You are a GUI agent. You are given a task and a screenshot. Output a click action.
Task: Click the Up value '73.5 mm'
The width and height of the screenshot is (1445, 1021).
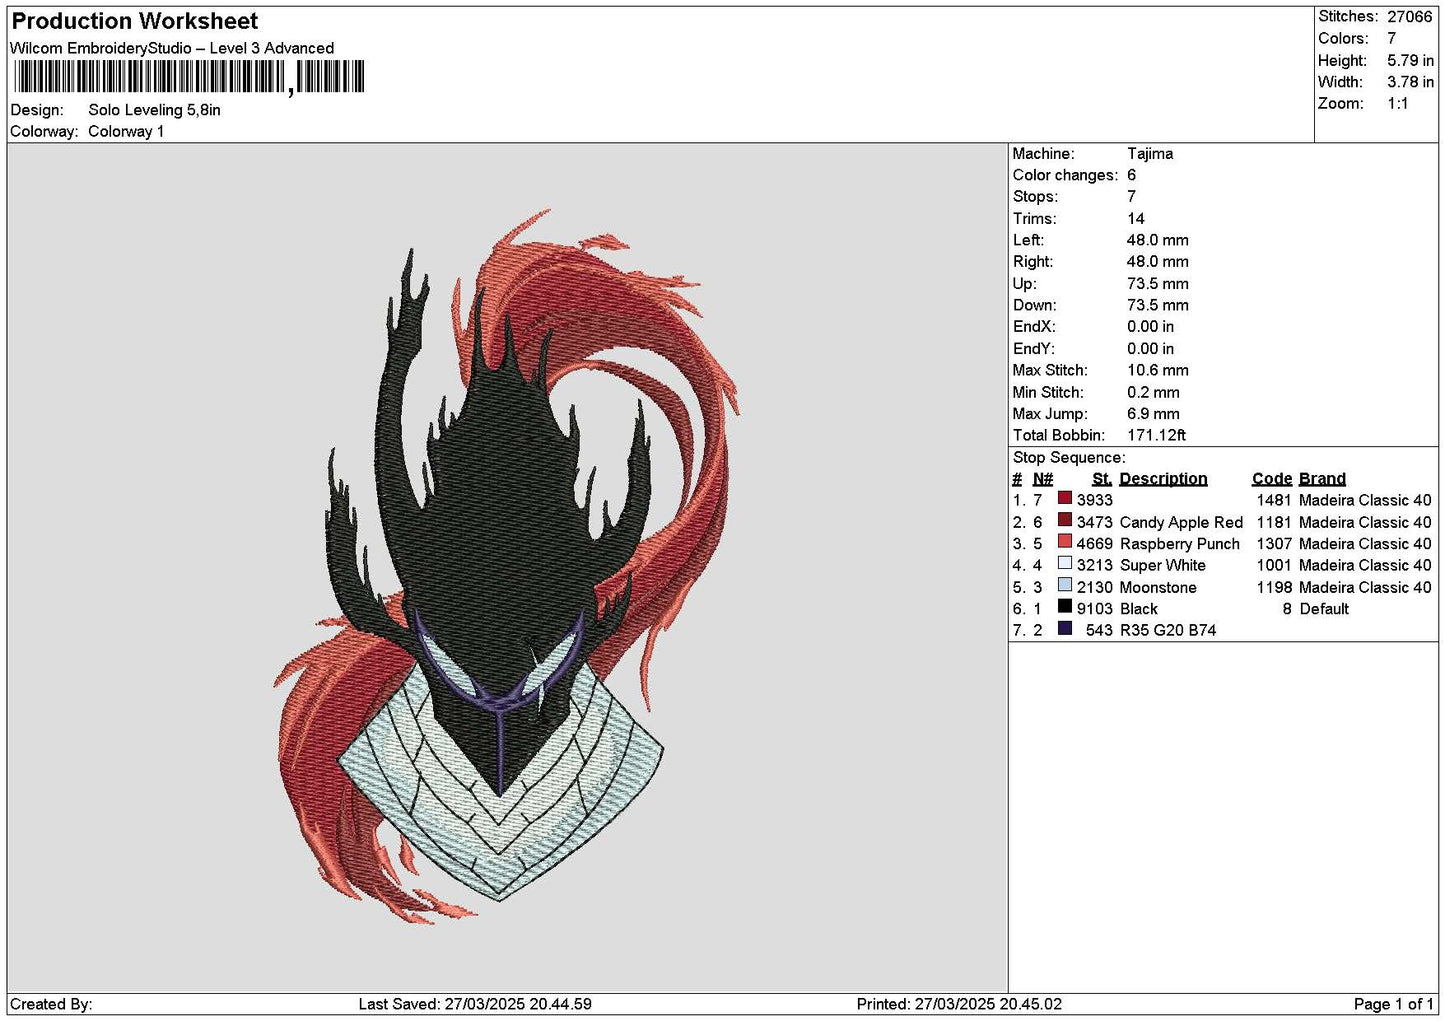(1158, 284)
